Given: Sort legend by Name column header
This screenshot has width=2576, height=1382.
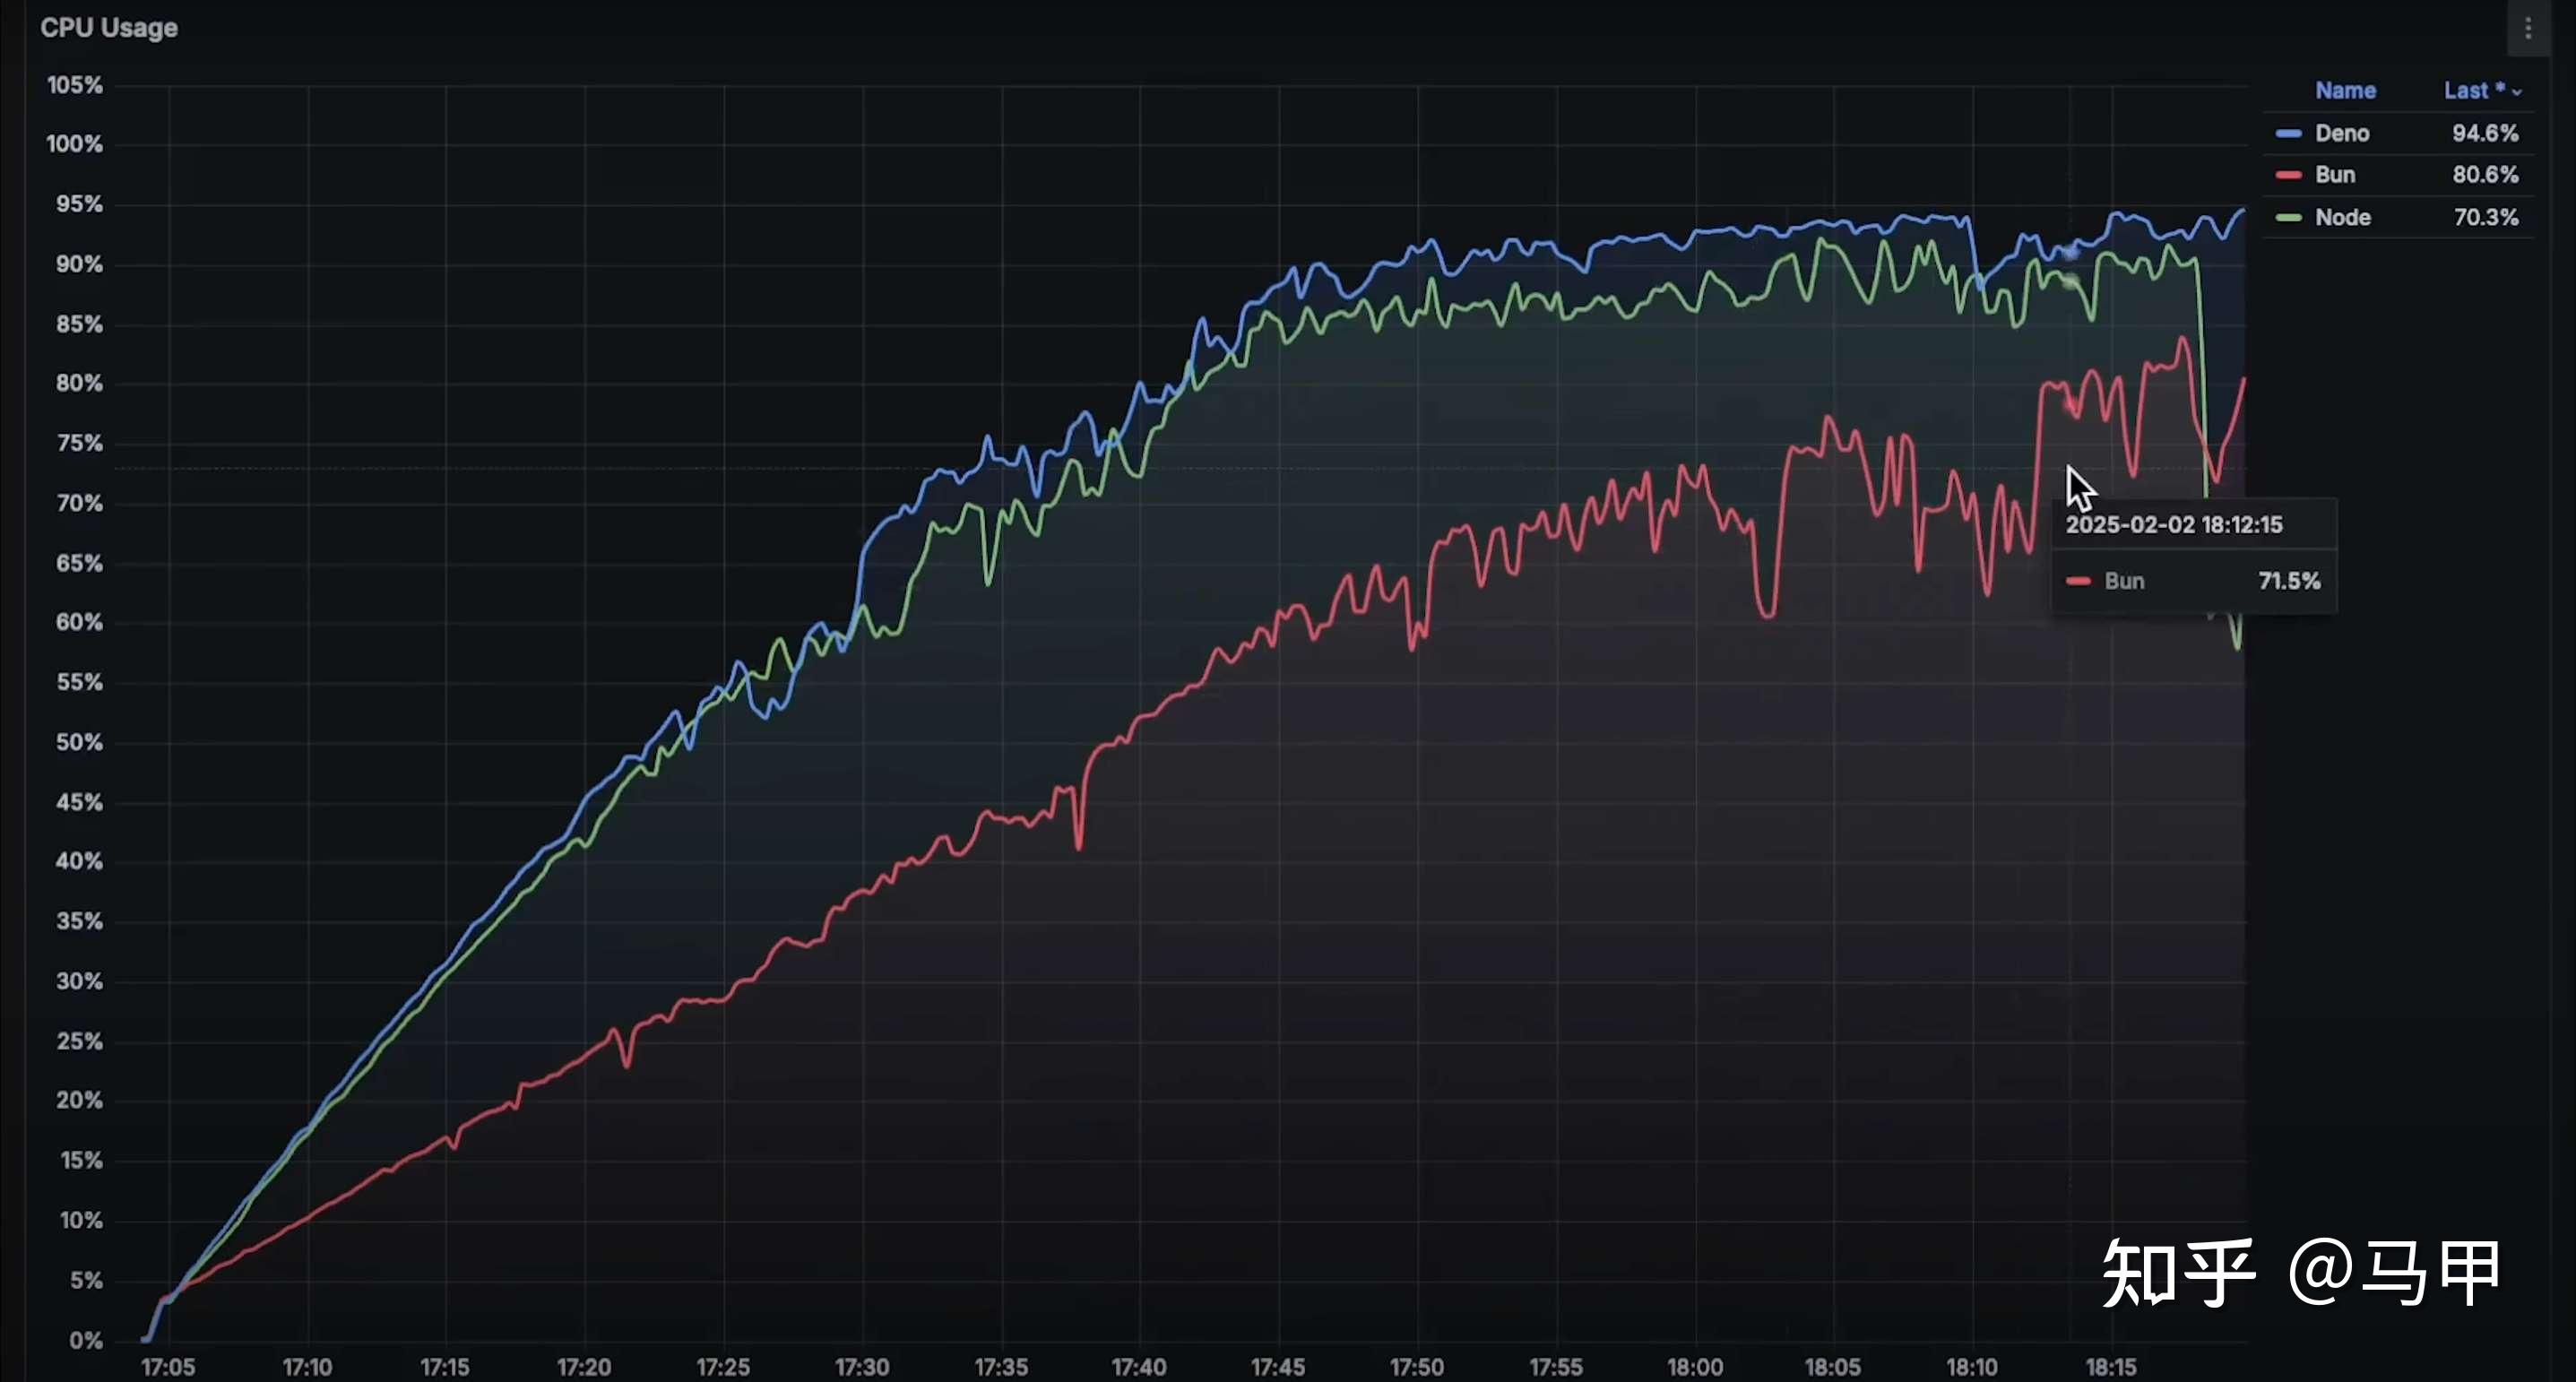Looking at the screenshot, I should (x=2345, y=90).
